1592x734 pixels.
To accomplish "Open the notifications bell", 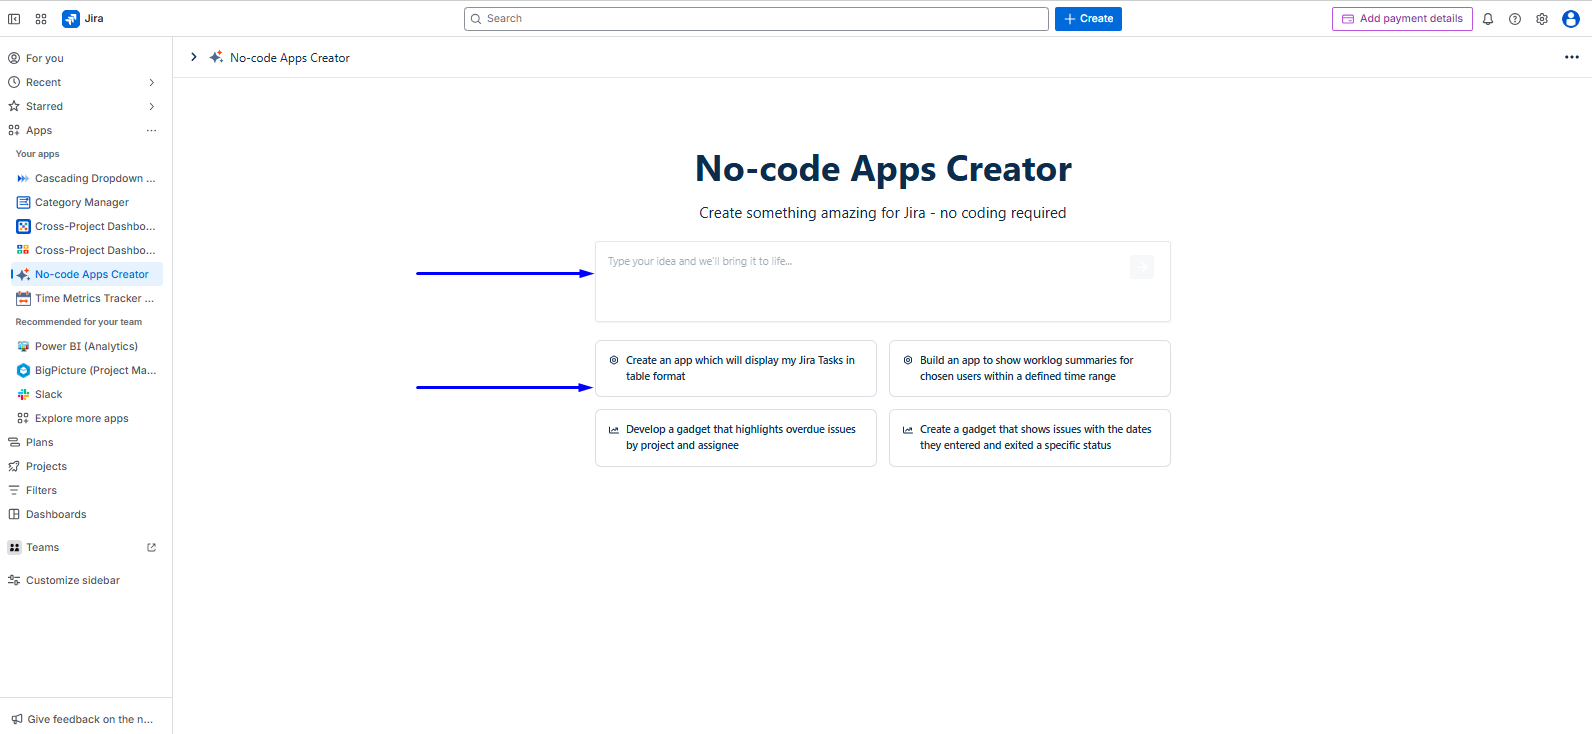I will tap(1488, 19).
